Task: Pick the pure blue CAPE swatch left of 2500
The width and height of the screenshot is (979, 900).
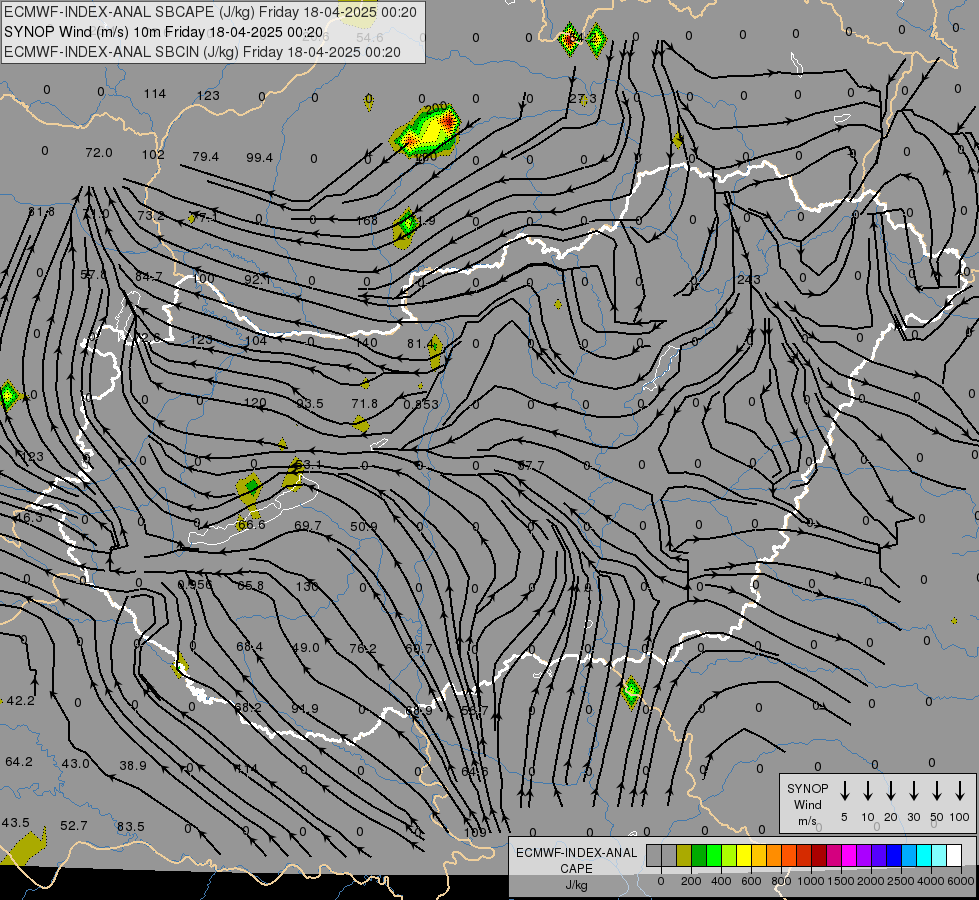Action: pos(894,855)
